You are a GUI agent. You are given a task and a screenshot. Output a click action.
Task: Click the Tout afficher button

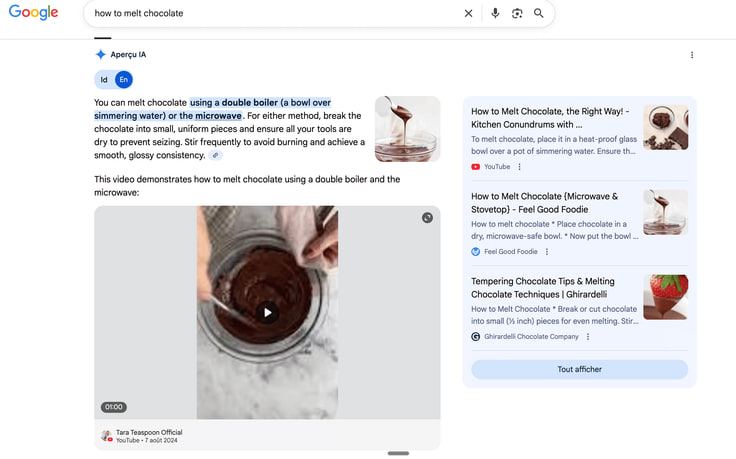(579, 369)
